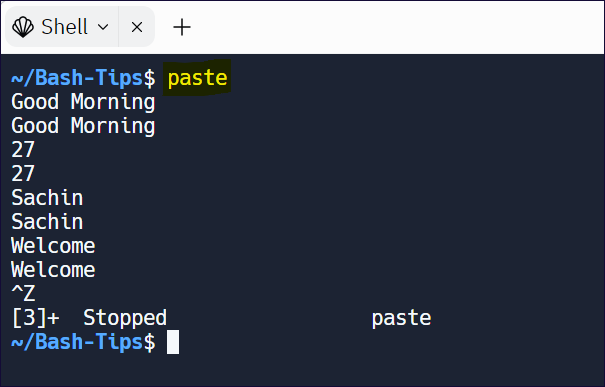Viewport: 605px width, 387px height.
Task: Click the first Good Morning output line
Action: tap(83, 102)
